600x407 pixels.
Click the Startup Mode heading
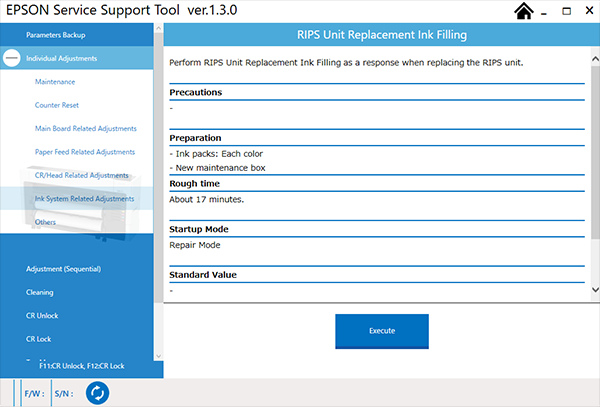coord(199,229)
